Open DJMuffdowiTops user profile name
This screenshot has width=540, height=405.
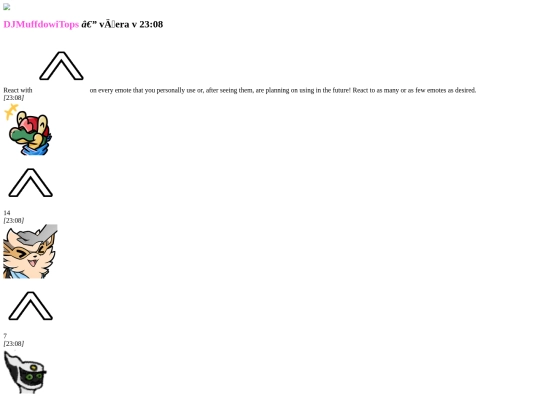click(x=41, y=24)
